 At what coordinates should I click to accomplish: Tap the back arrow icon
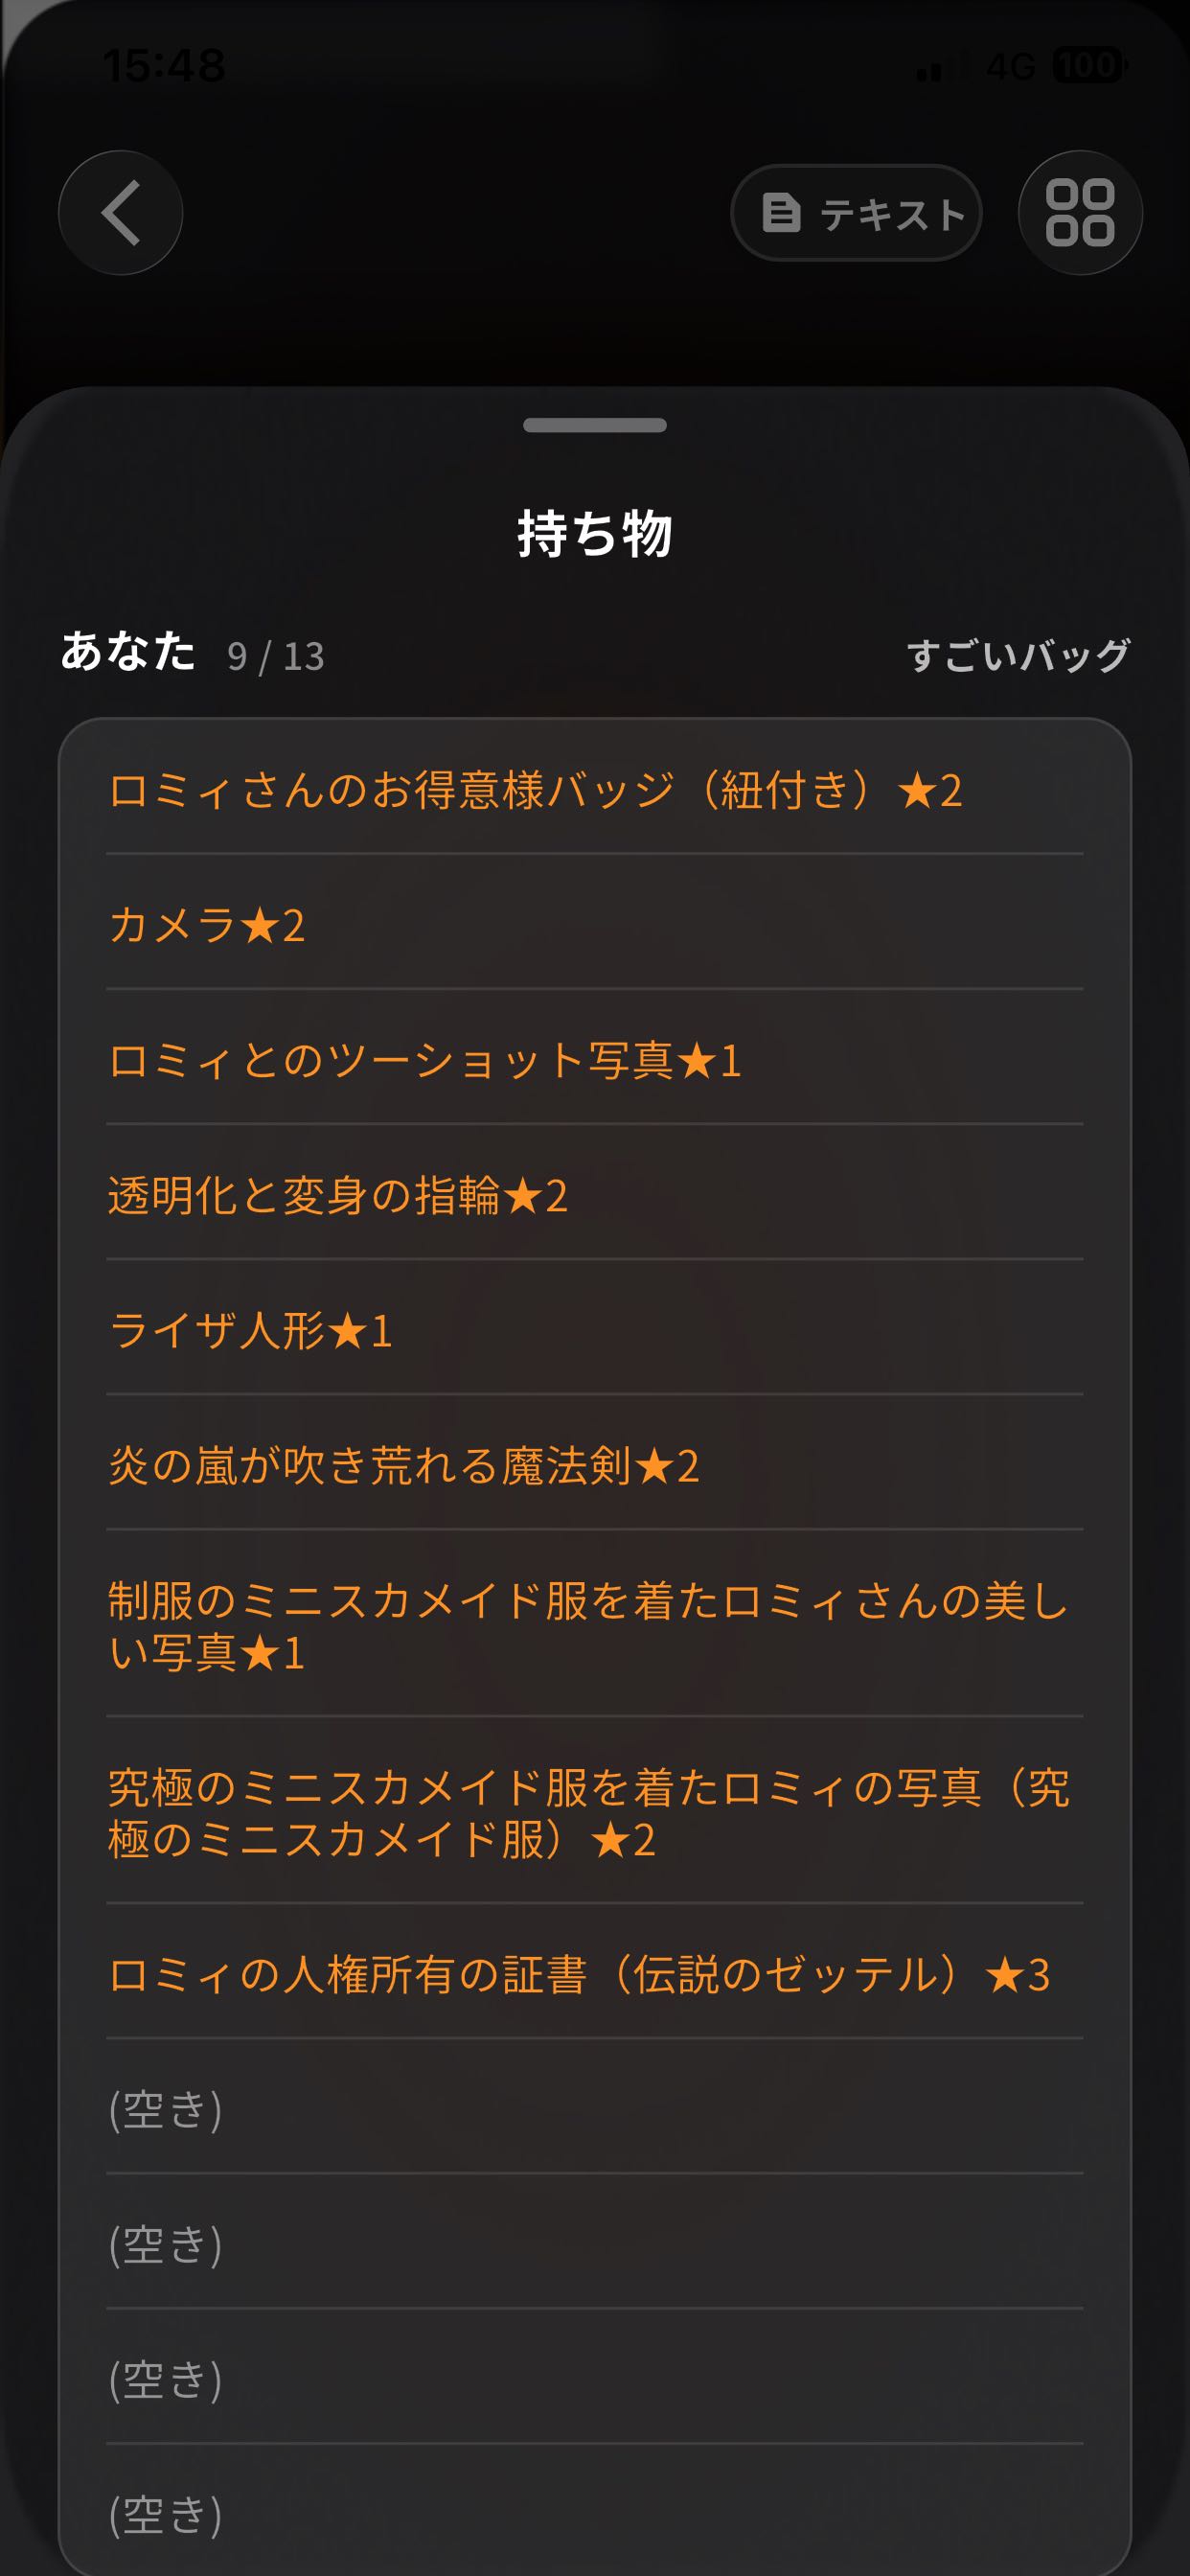[120, 213]
